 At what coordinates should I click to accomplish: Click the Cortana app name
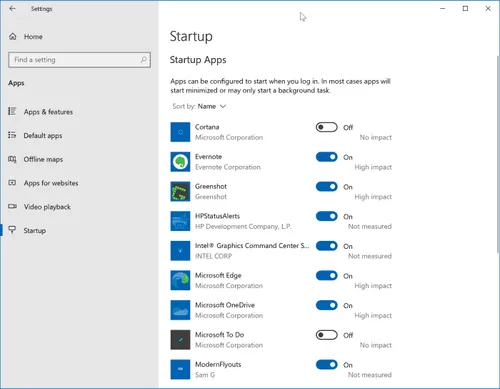click(207, 127)
